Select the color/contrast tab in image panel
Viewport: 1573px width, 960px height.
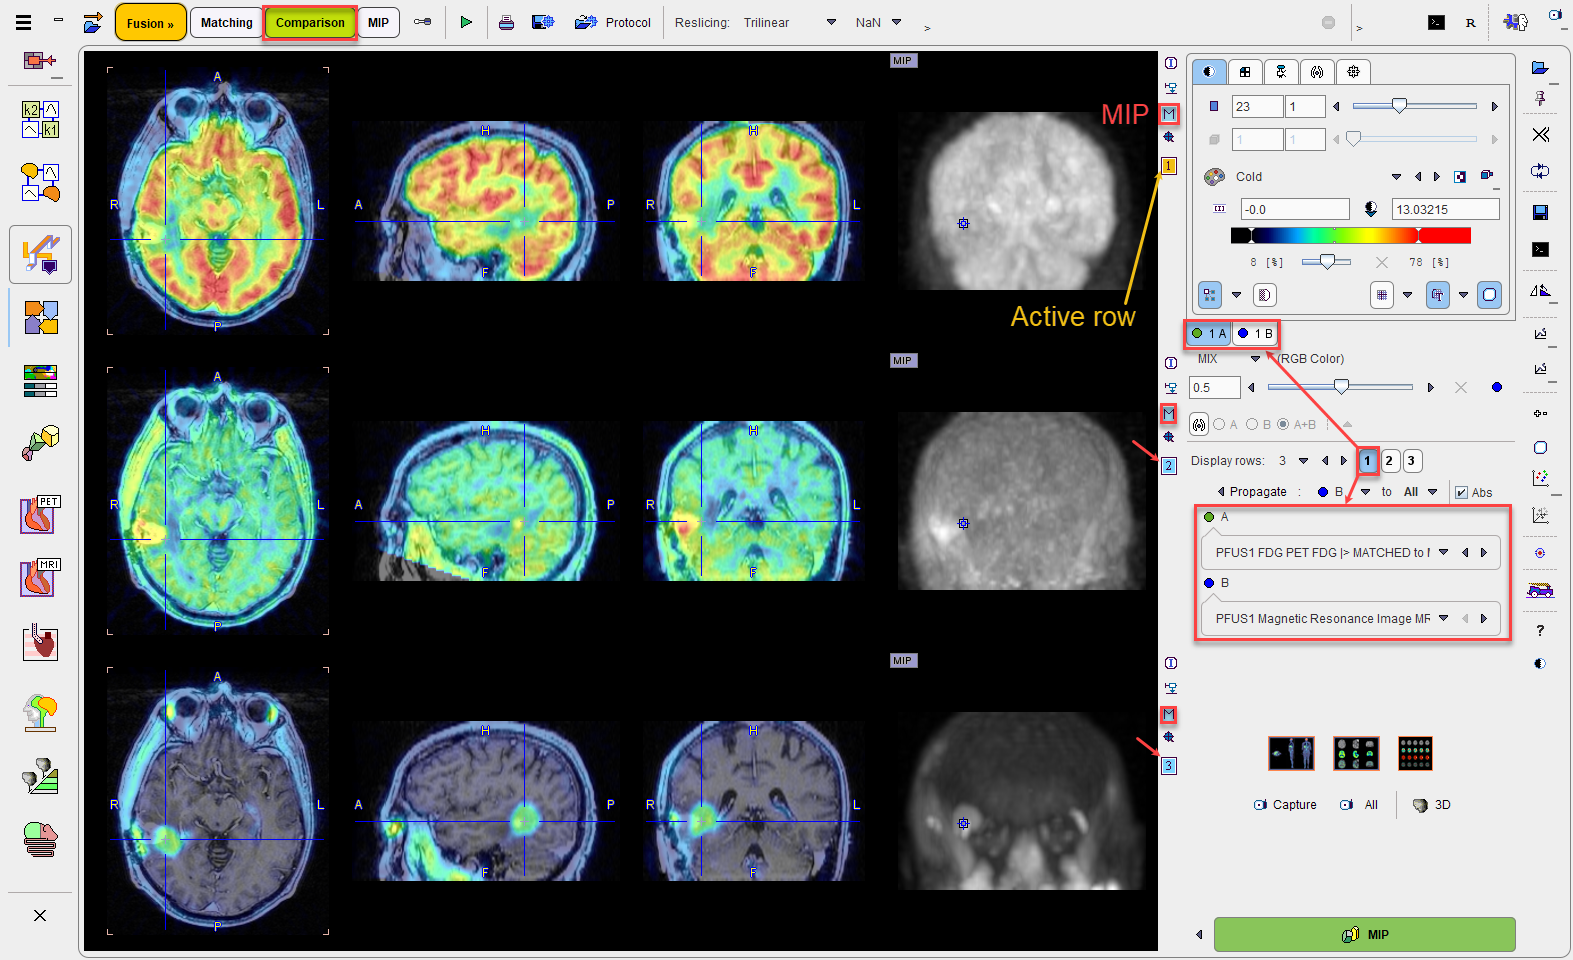click(1209, 72)
